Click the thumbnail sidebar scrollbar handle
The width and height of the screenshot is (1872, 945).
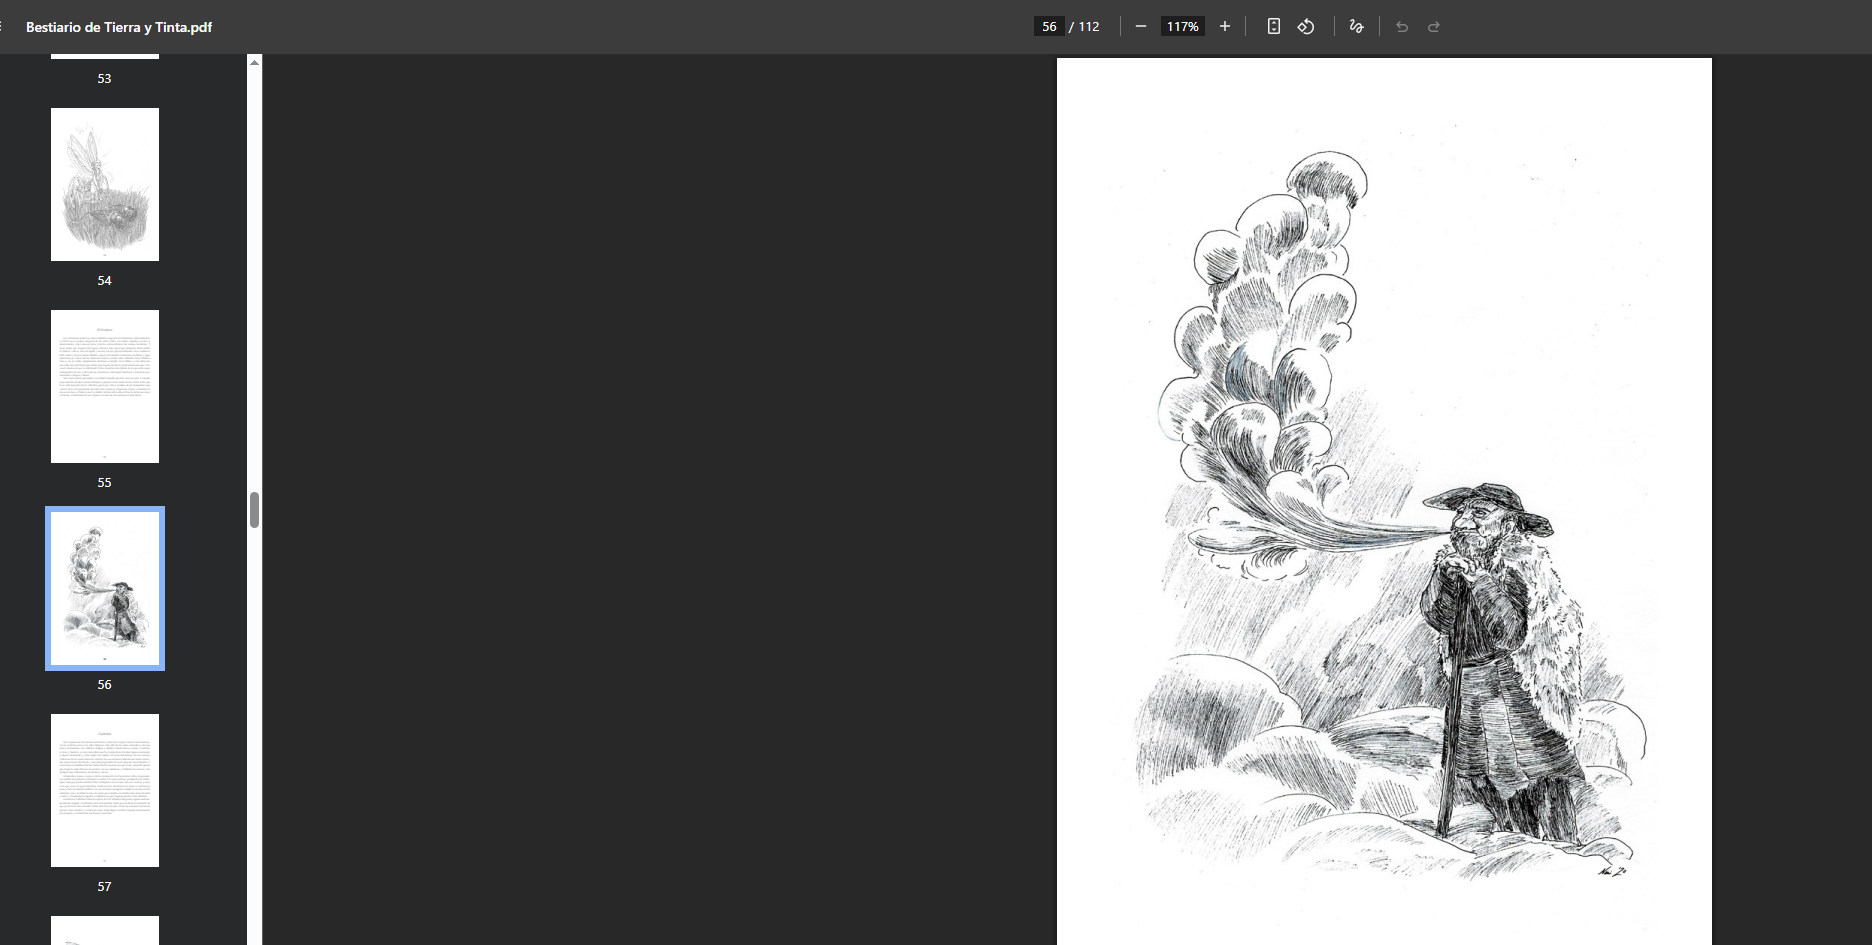pyautogui.click(x=254, y=510)
